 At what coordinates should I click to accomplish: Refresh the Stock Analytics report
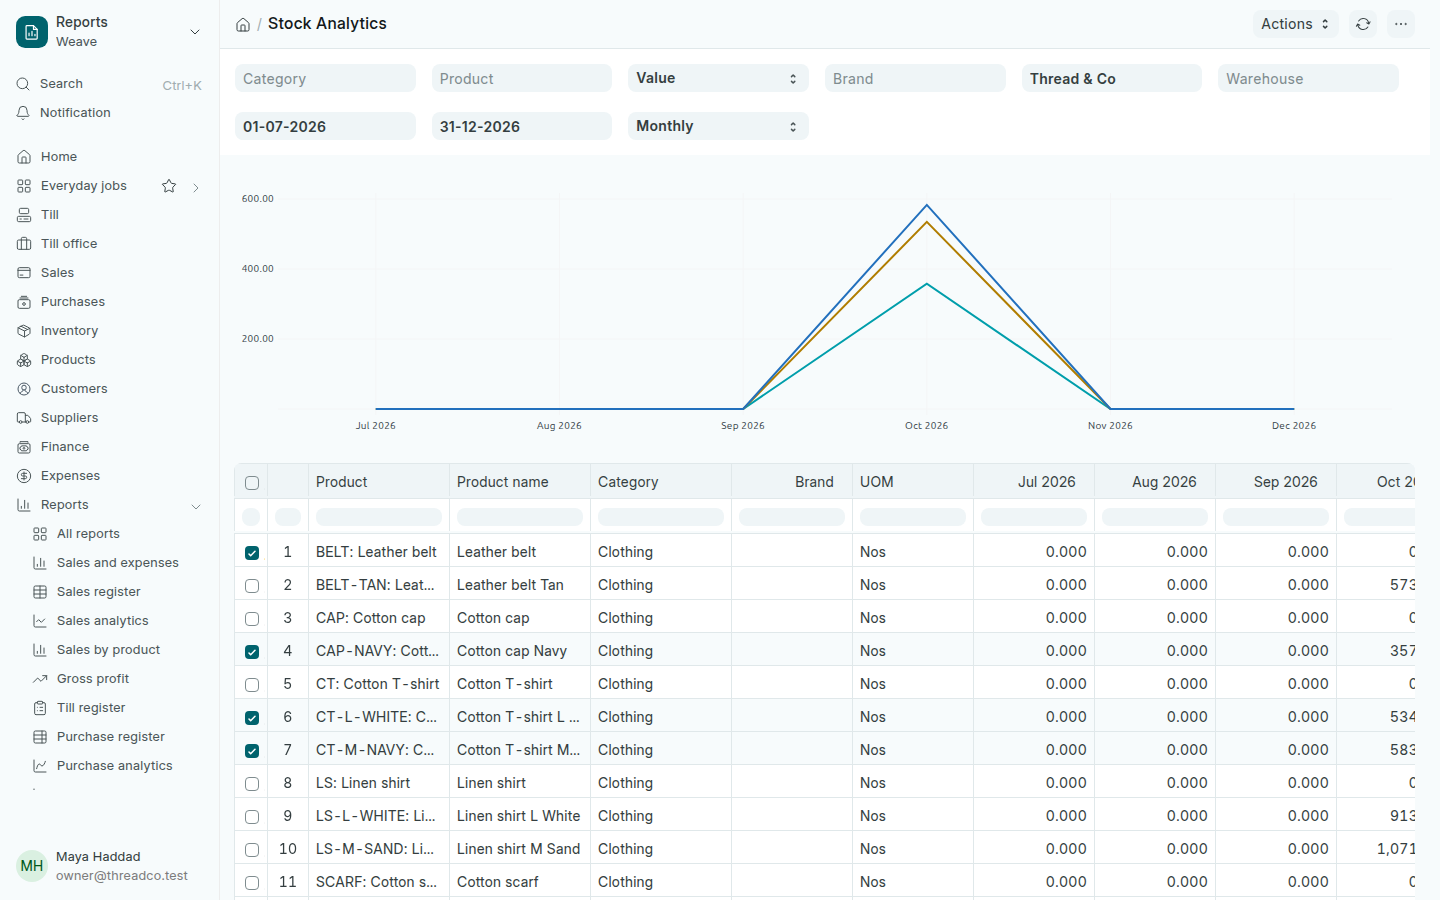[x=1363, y=24]
